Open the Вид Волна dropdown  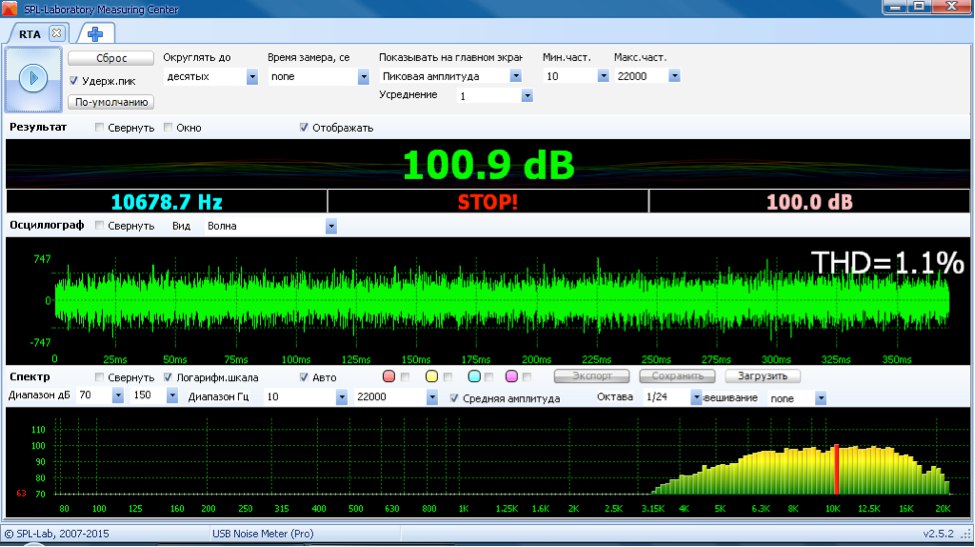331,227
